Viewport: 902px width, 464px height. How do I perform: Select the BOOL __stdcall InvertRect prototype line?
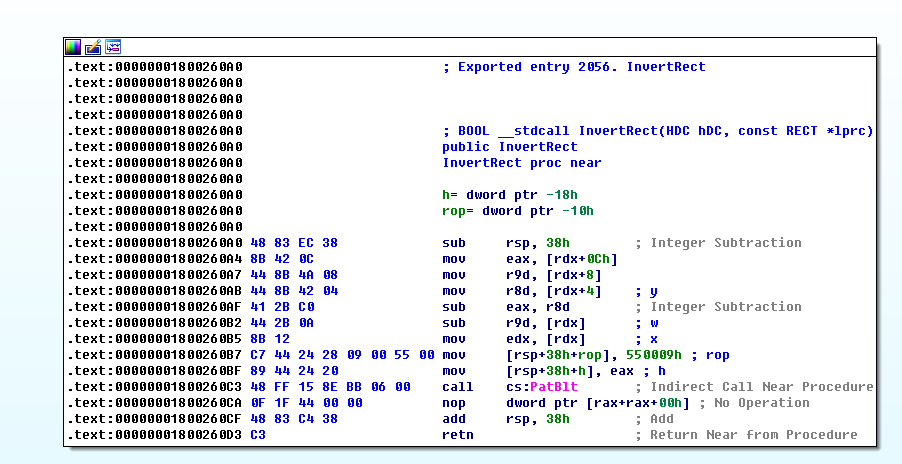click(658, 131)
